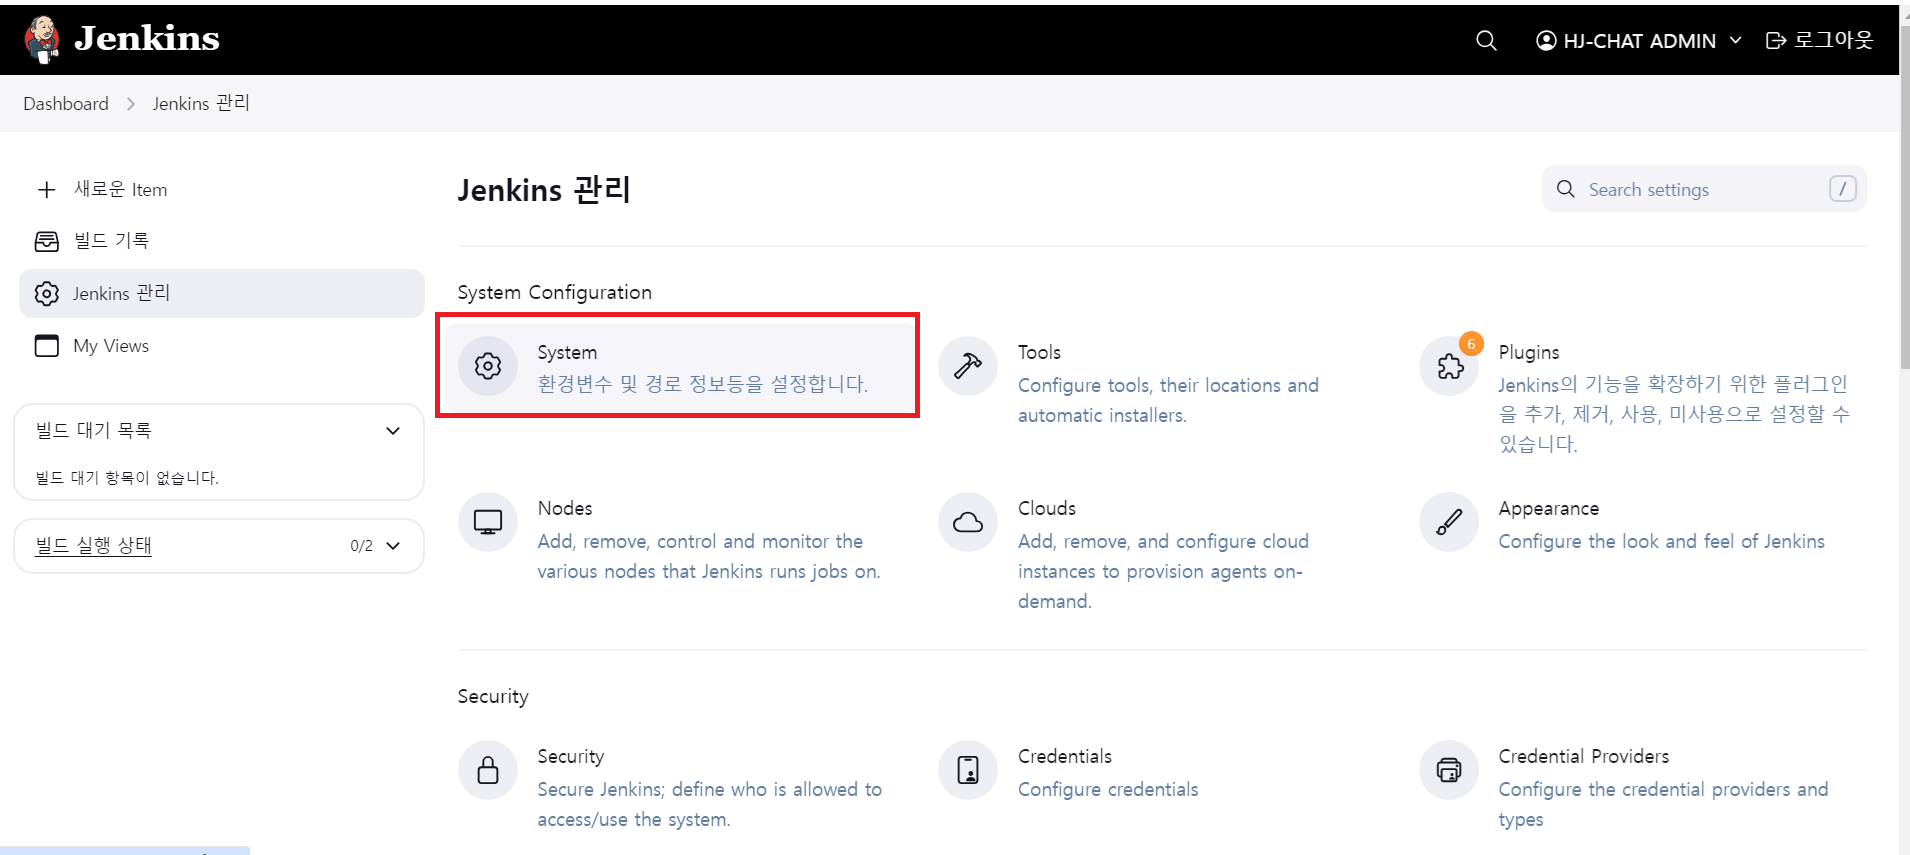Image resolution: width=1910 pixels, height=855 pixels.
Task: Click the Nodes monitor icon
Action: click(x=488, y=522)
